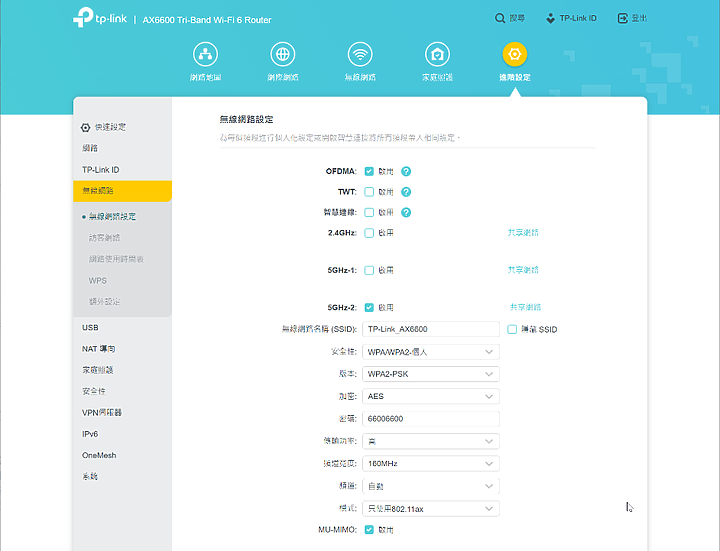Open the Encryption dropdown showing AES
This screenshot has width=720, height=551.
[431, 396]
